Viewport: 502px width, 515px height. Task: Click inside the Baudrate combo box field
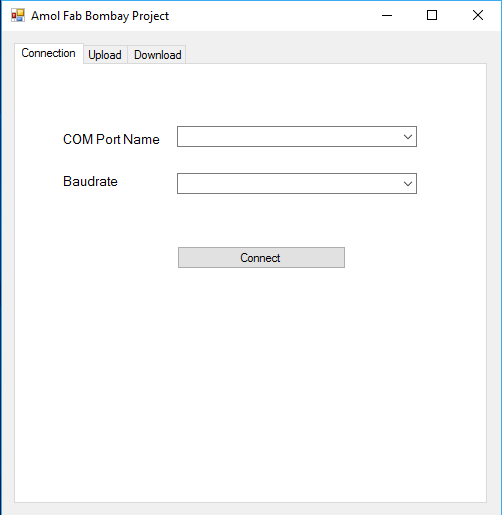pos(297,184)
